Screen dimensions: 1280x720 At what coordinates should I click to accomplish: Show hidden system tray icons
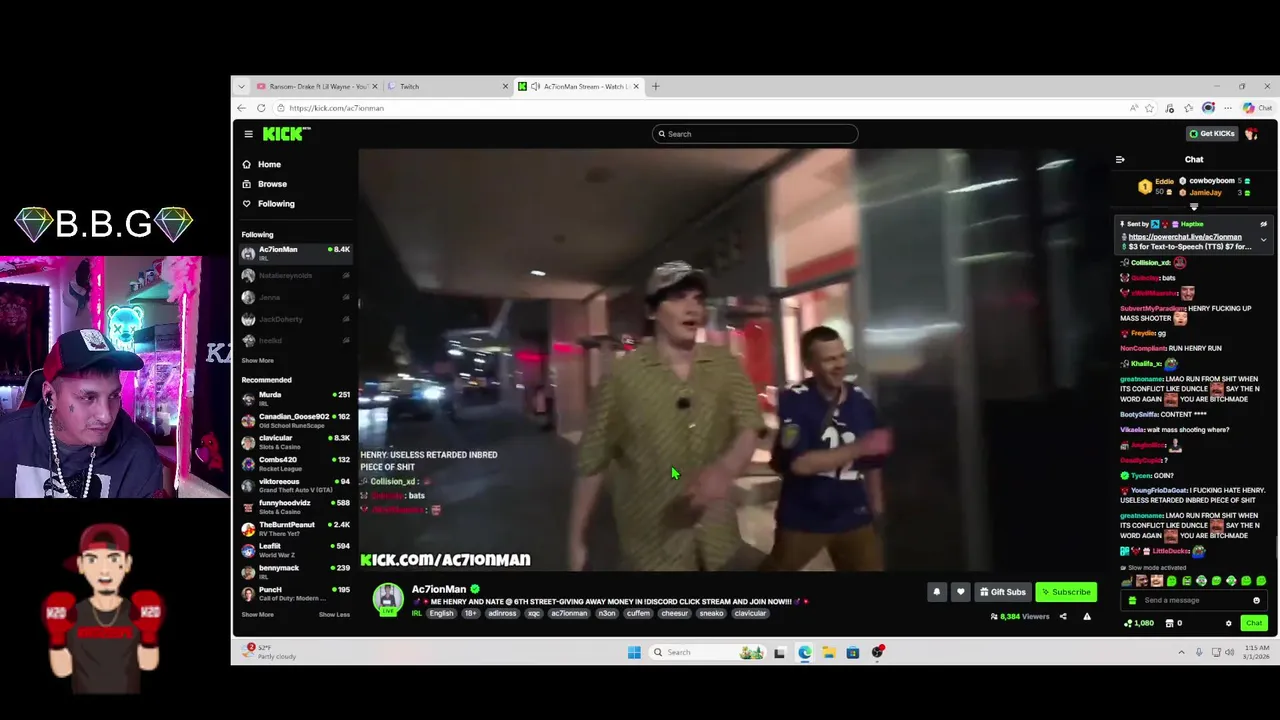(x=1181, y=653)
